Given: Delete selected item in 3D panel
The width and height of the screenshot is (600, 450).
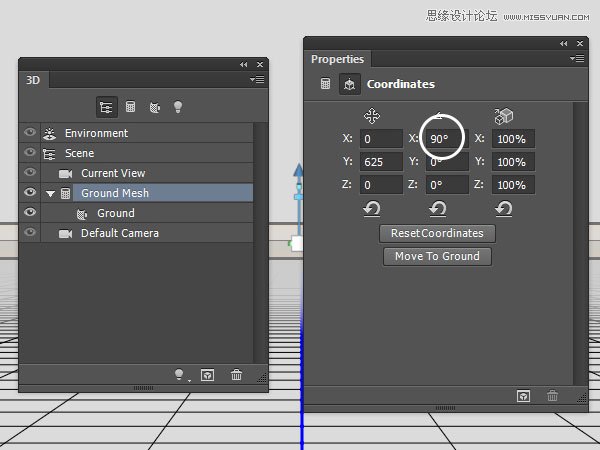Looking at the screenshot, I should (x=237, y=375).
